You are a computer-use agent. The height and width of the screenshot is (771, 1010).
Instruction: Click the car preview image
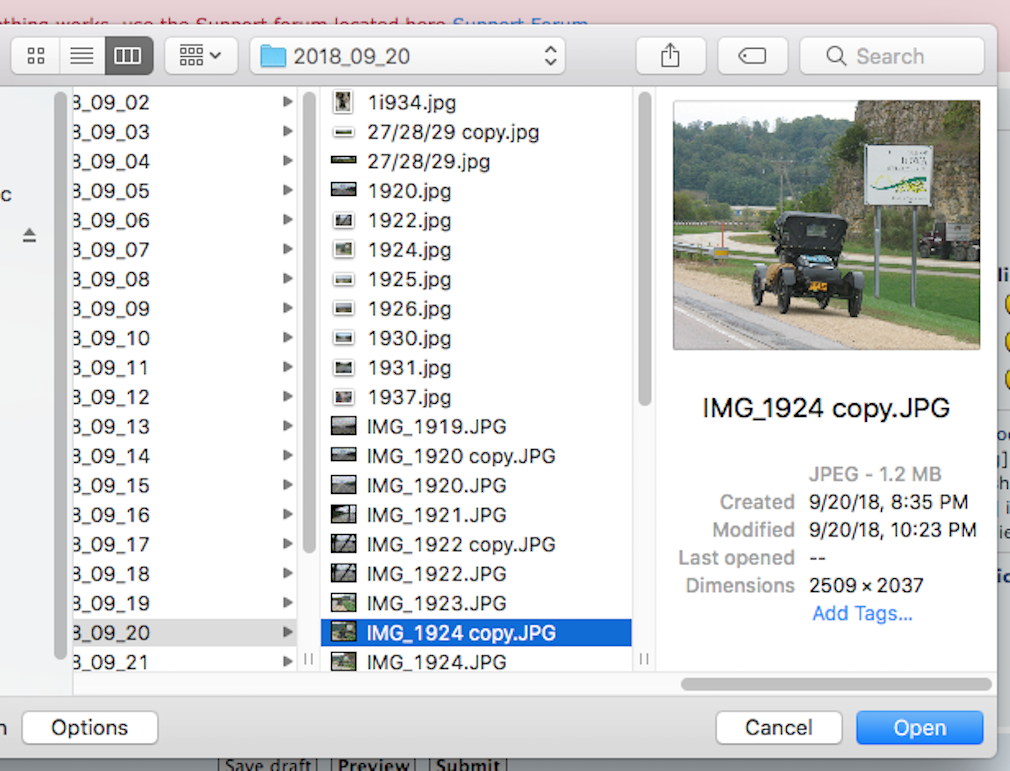[x=826, y=225]
